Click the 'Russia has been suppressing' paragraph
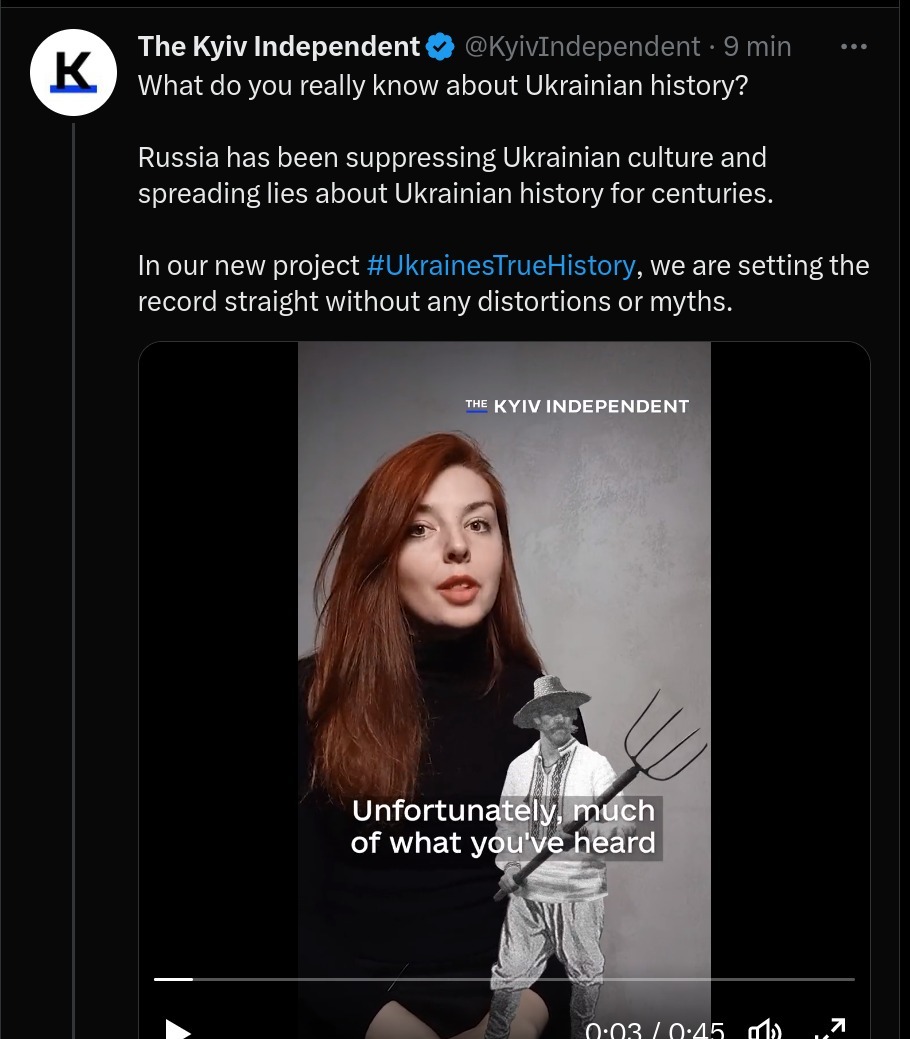910x1039 pixels. 456,176
